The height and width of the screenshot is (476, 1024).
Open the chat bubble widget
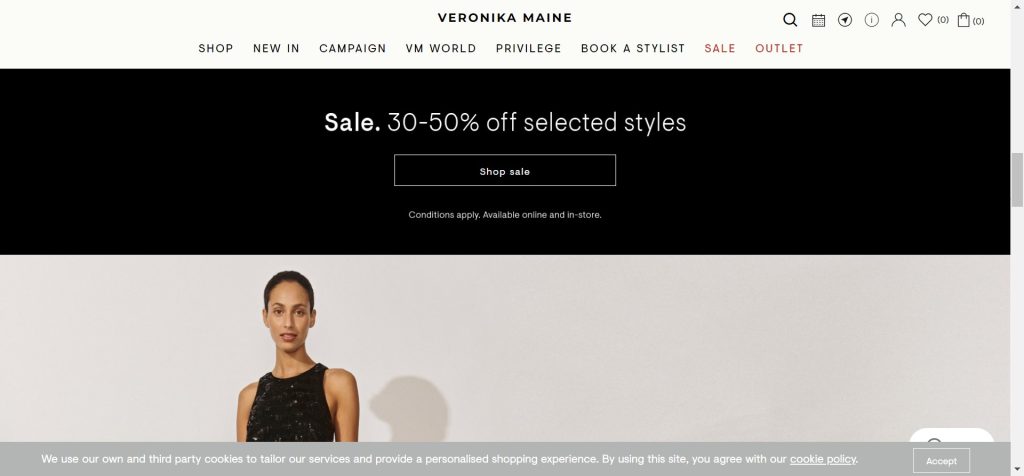pos(952,436)
